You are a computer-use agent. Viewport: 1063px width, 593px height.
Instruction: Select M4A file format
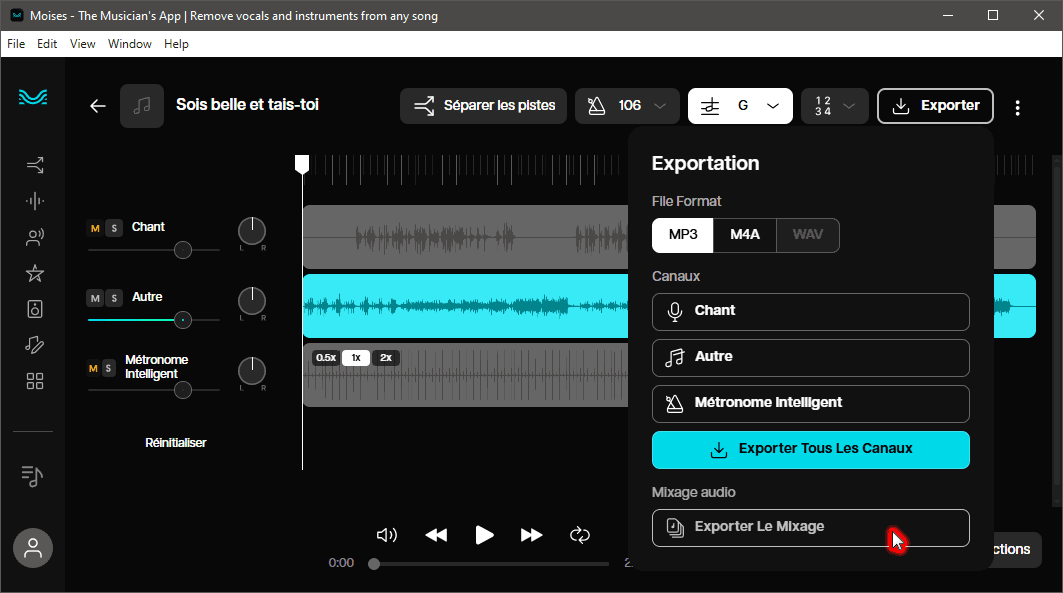[744, 235]
